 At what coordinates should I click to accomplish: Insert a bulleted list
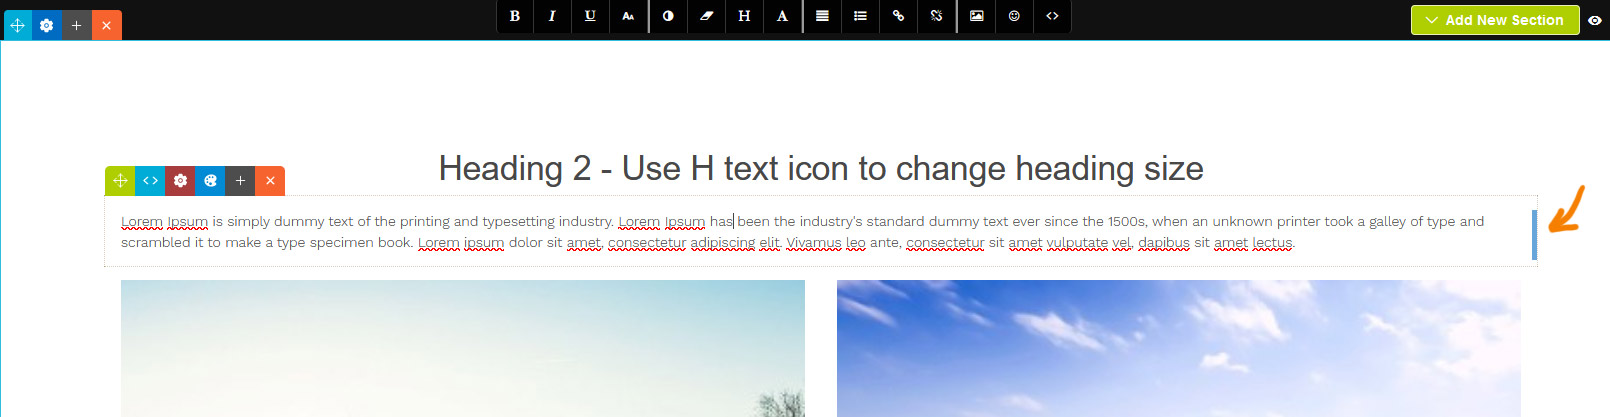(x=860, y=16)
